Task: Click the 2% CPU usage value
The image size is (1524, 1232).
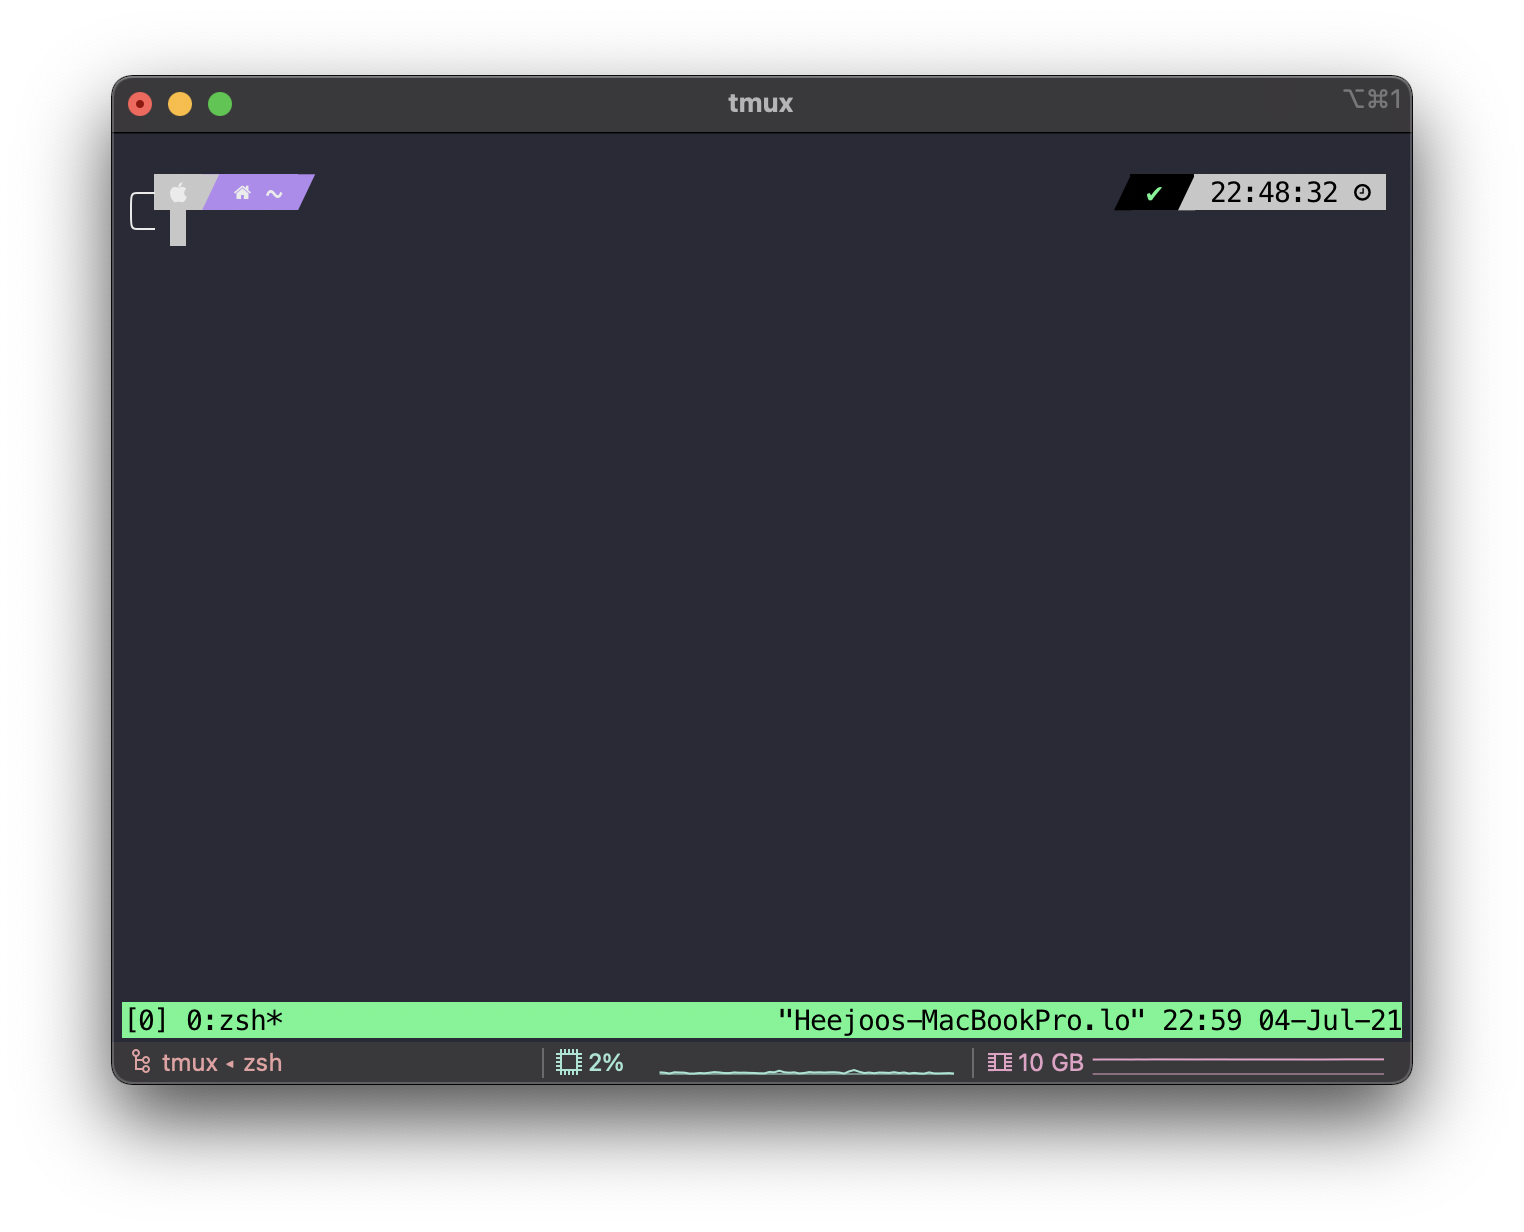Action: (x=606, y=1062)
